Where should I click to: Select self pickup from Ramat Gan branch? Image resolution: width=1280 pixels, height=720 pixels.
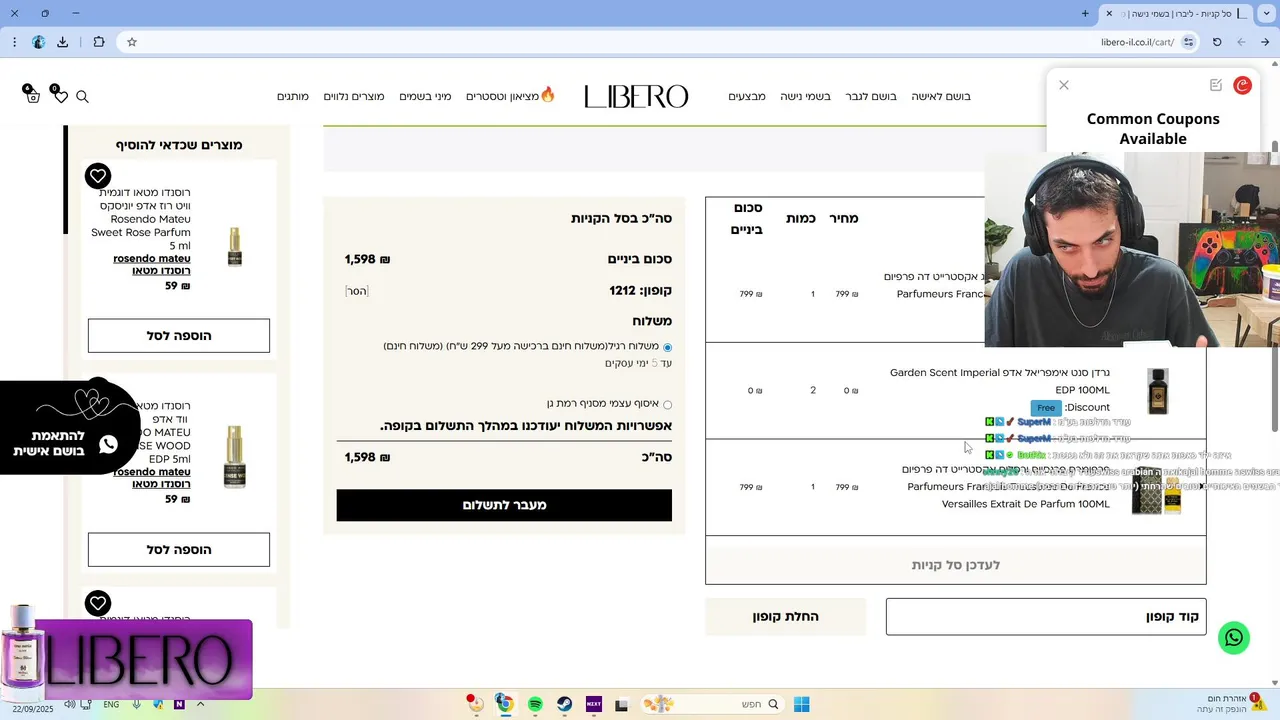click(x=667, y=405)
